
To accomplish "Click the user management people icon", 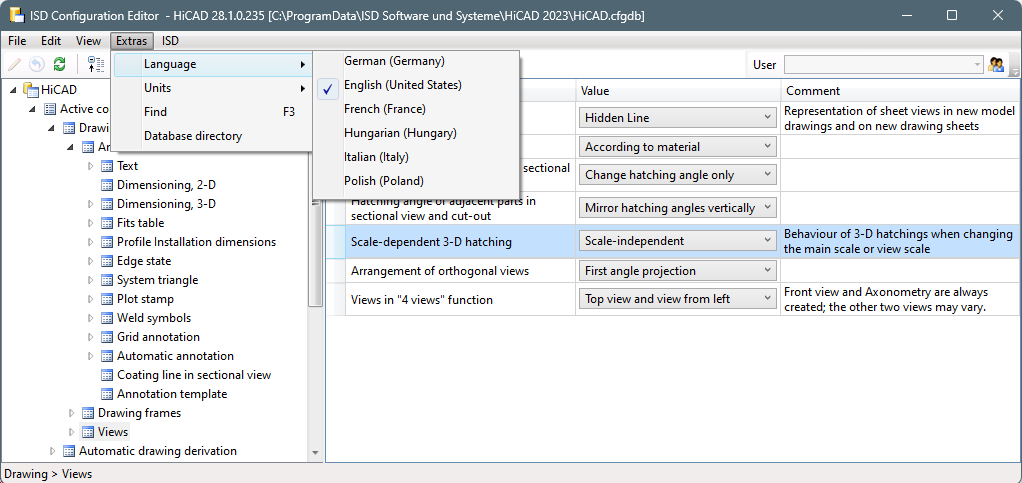I will [996, 64].
